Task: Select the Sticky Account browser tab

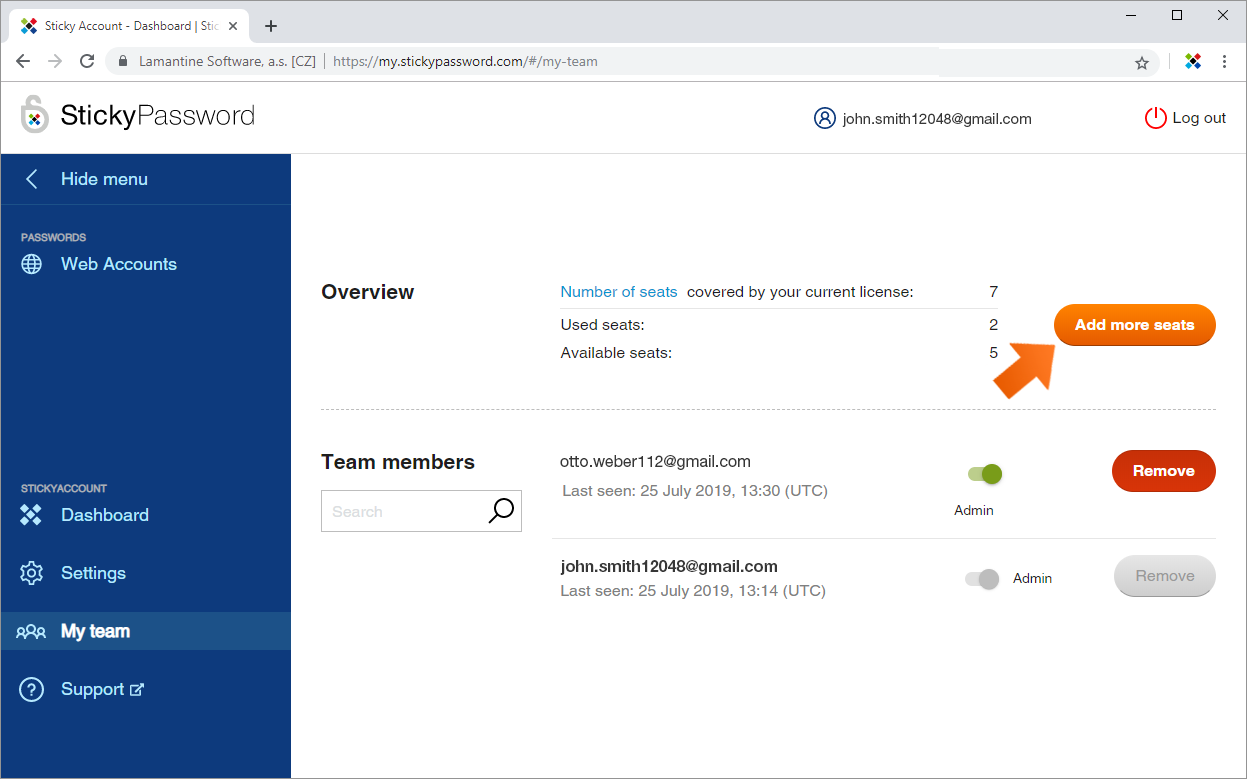Action: point(130,26)
